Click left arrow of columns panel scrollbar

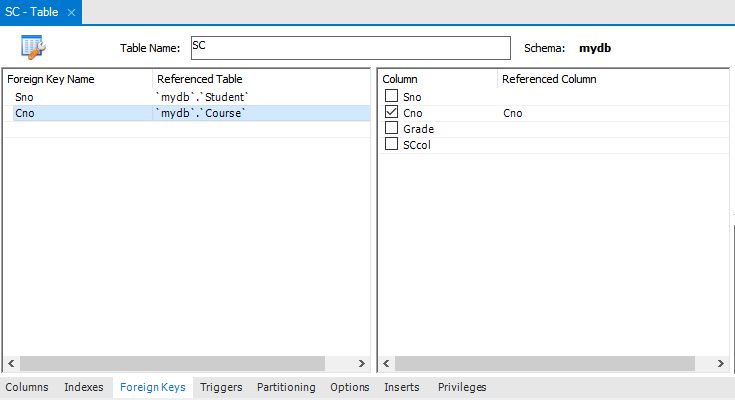[387, 363]
